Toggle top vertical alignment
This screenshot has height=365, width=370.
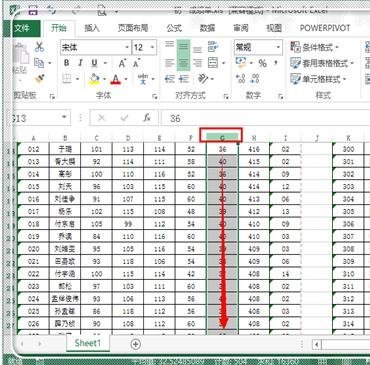point(170,45)
